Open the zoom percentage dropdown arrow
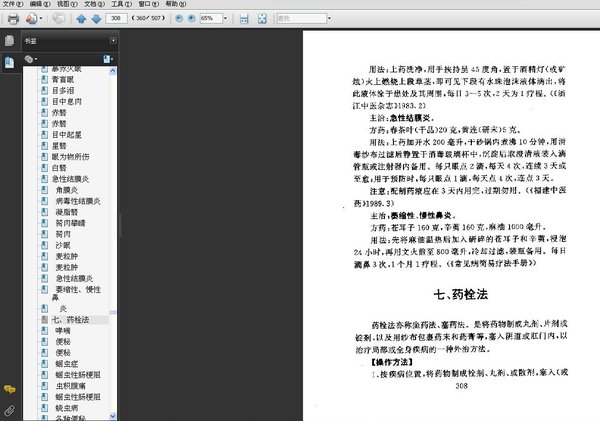 click(225, 18)
